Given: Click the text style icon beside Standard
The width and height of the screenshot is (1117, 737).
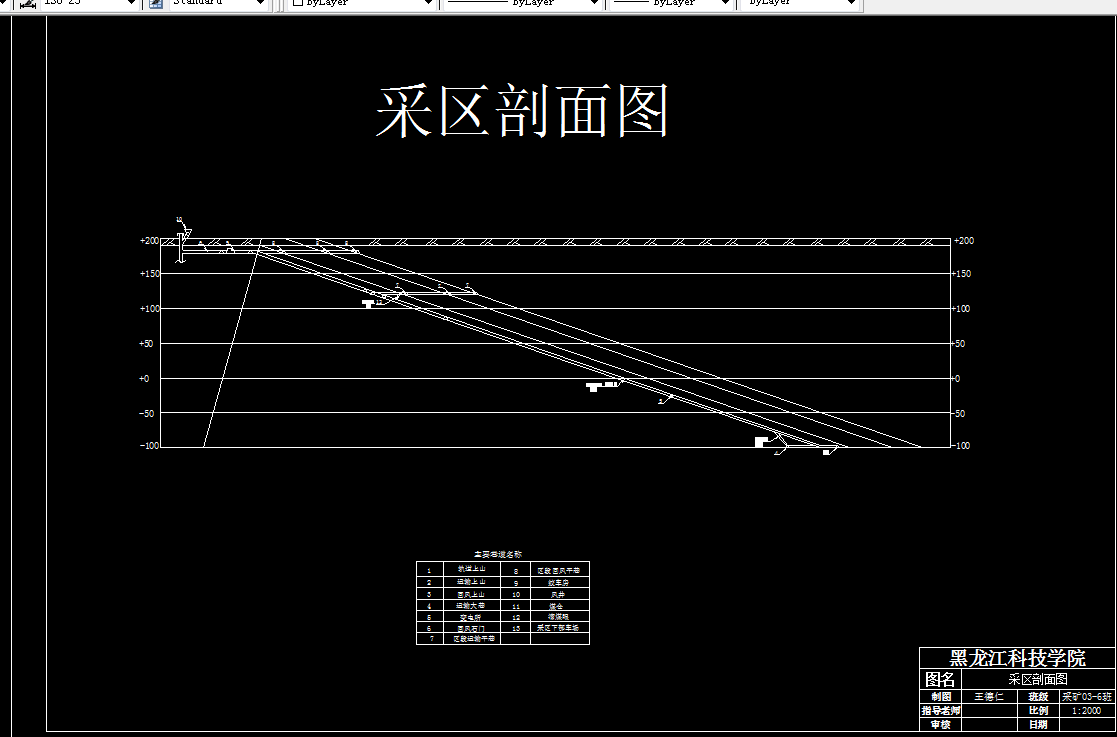Looking at the screenshot, I should [156, 4].
